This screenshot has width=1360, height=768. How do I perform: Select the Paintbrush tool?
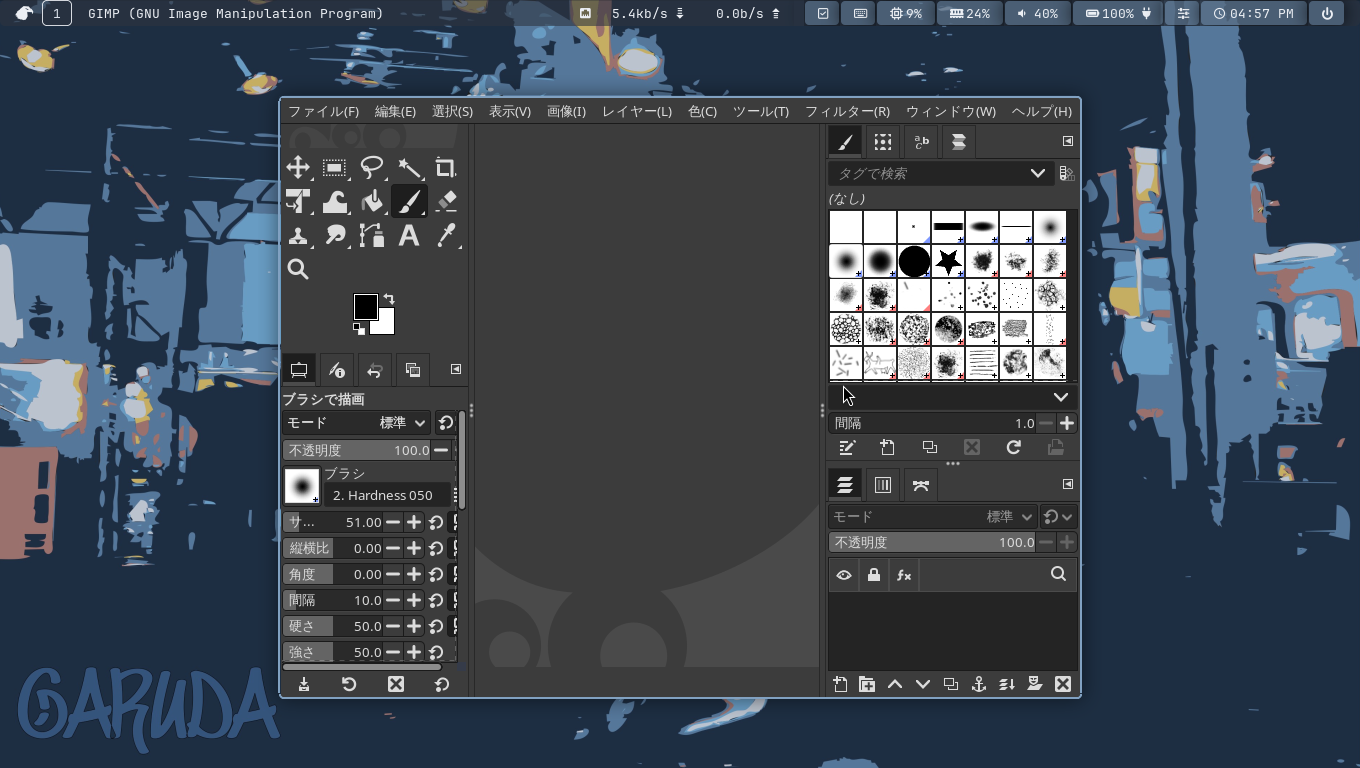[x=409, y=201]
